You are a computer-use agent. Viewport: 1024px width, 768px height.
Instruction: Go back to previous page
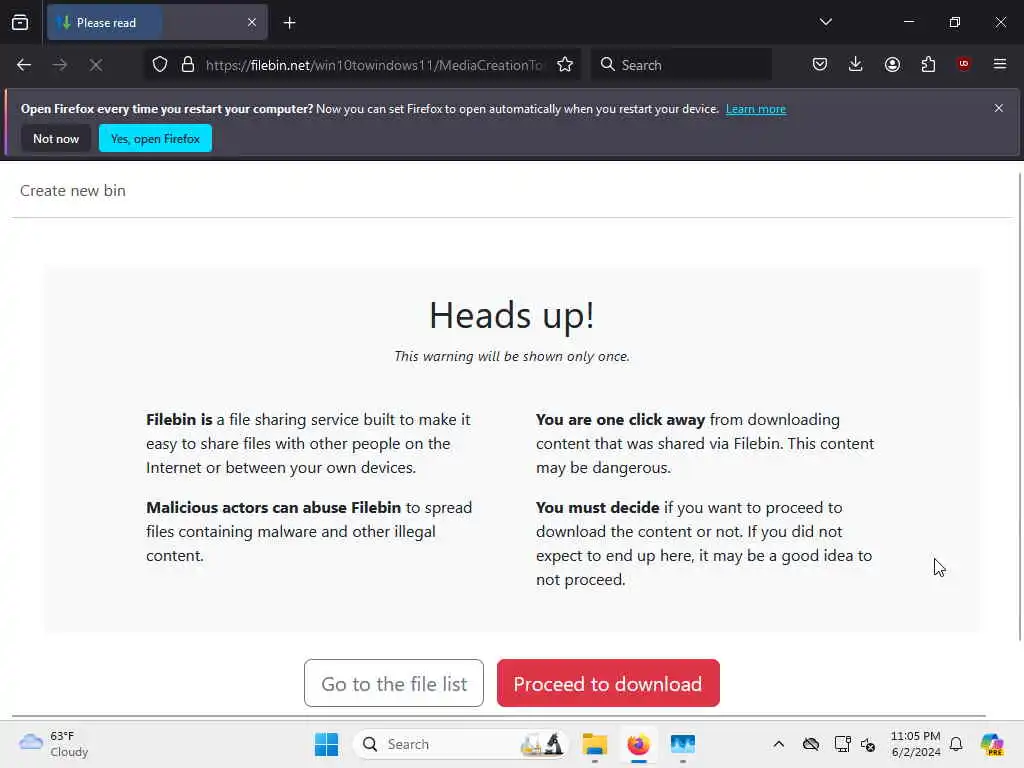click(24, 65)
